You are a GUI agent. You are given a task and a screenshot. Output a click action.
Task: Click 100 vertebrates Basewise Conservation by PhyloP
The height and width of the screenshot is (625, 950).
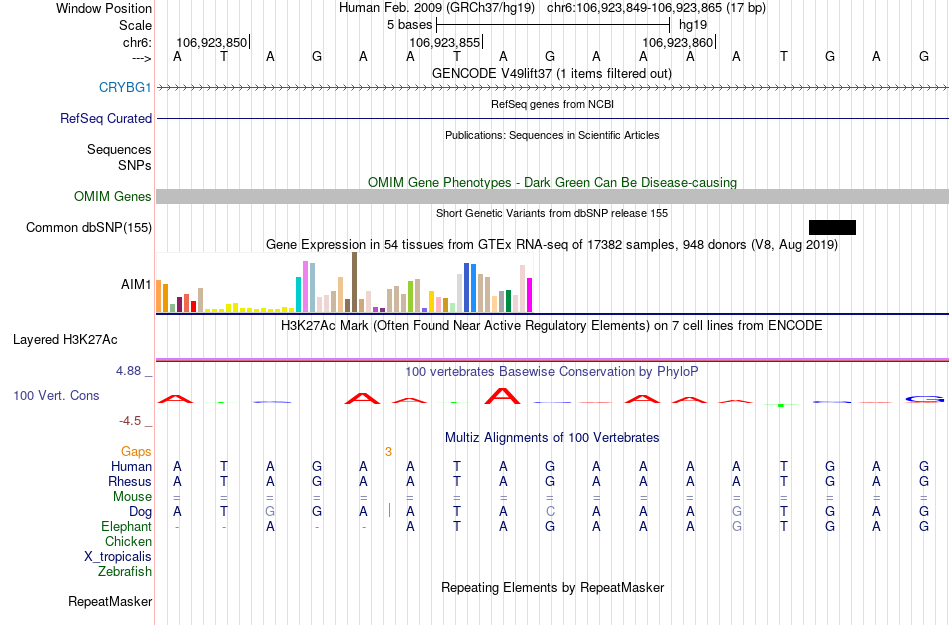coord(552,372)
